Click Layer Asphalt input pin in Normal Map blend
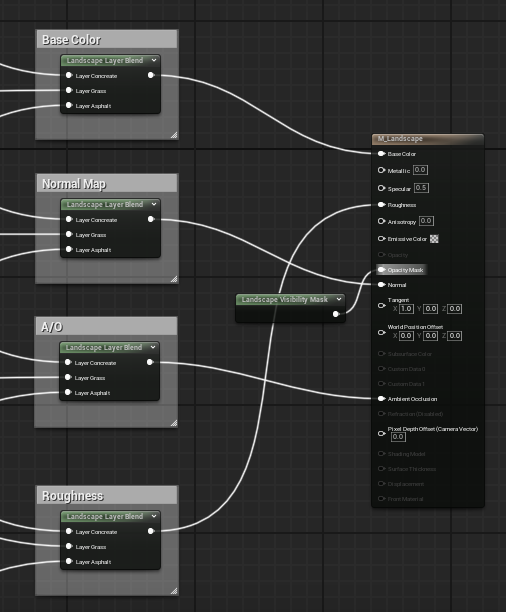Viewport: 506px width, 612px height. point(69,249)
